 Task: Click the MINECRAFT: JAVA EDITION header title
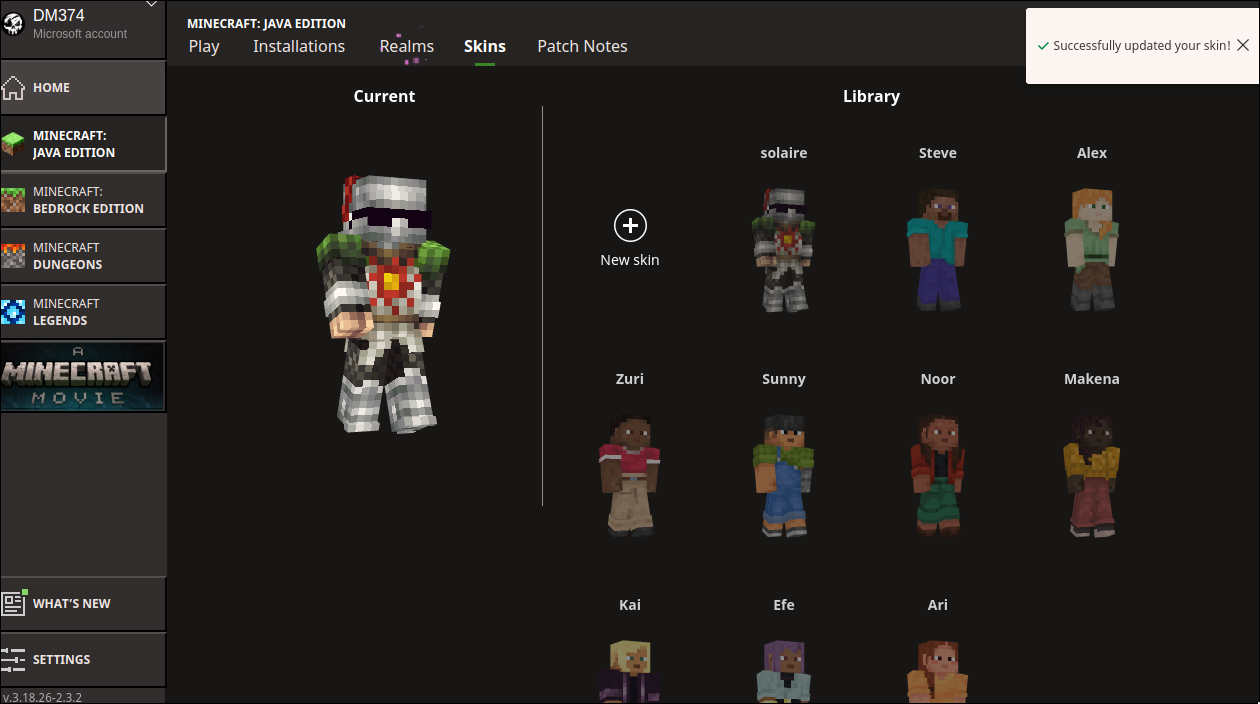pyautogui.click(x=266, y=23)
